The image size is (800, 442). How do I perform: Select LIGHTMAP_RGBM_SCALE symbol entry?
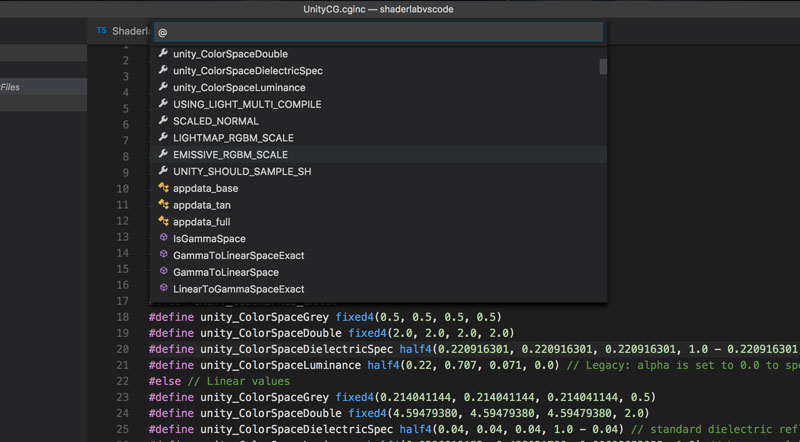pyautogui.click(x=378, y=138)
